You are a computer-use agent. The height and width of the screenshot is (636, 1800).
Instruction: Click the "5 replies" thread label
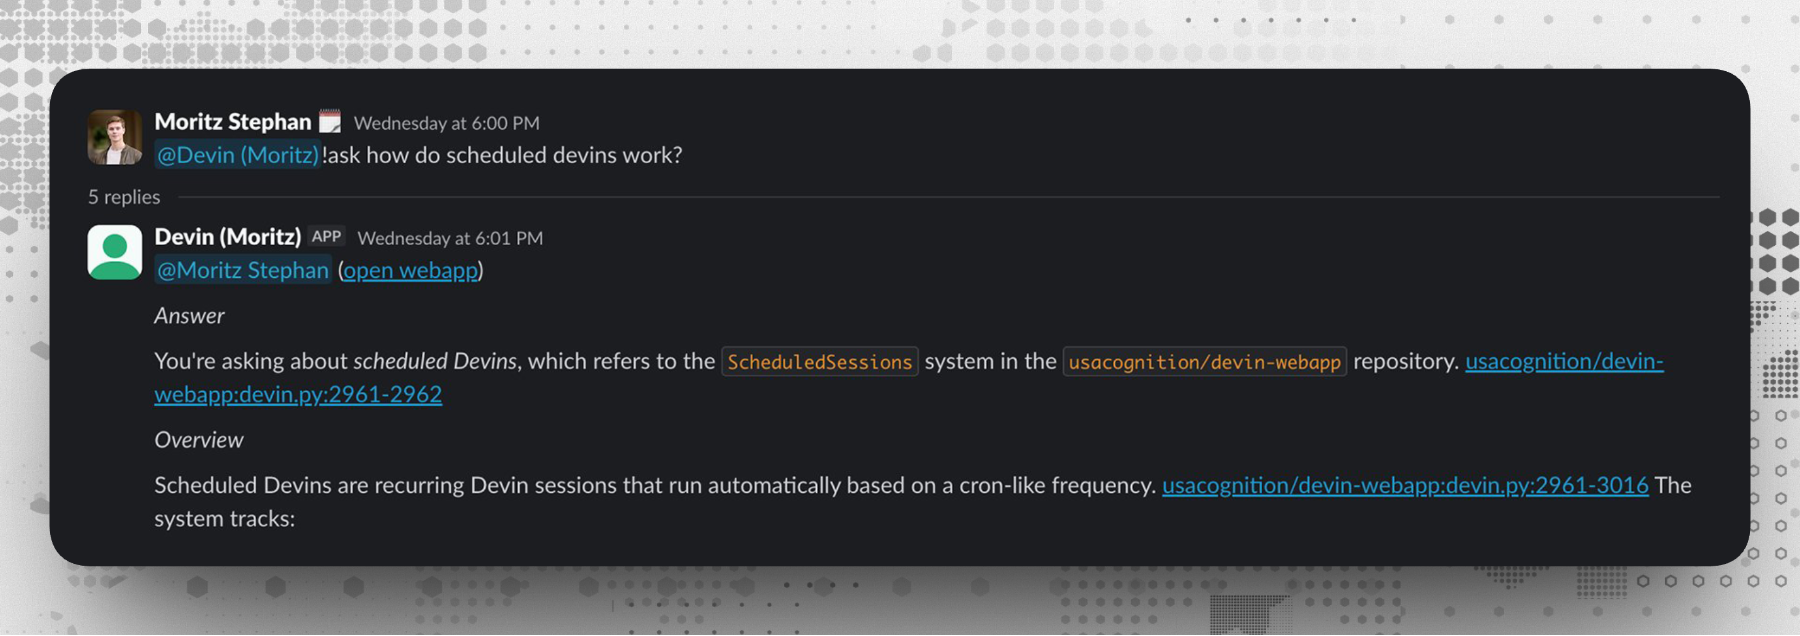[x=124, y=197]
